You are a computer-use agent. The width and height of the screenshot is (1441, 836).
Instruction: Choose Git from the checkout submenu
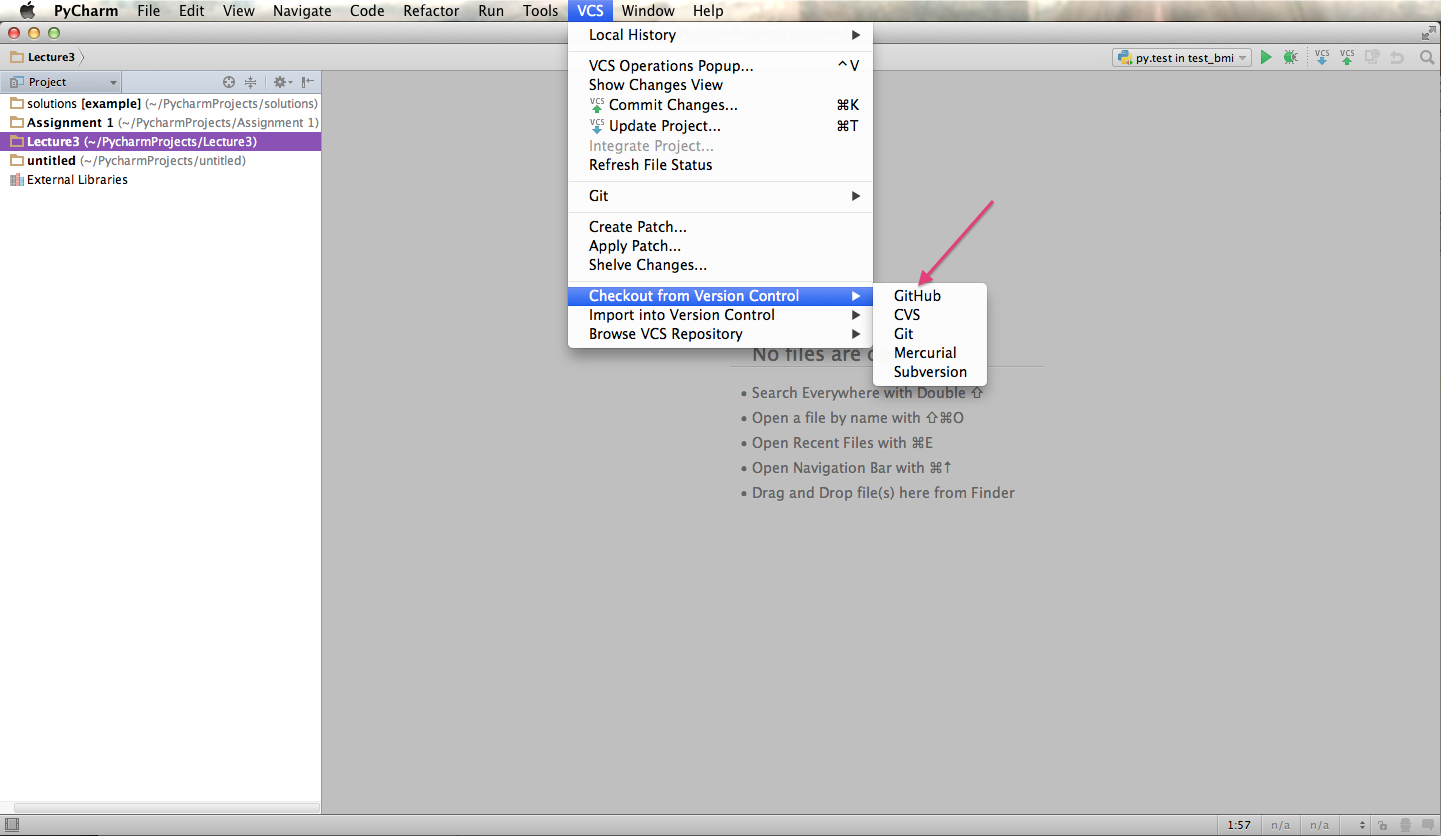click(x=930, y=334)
